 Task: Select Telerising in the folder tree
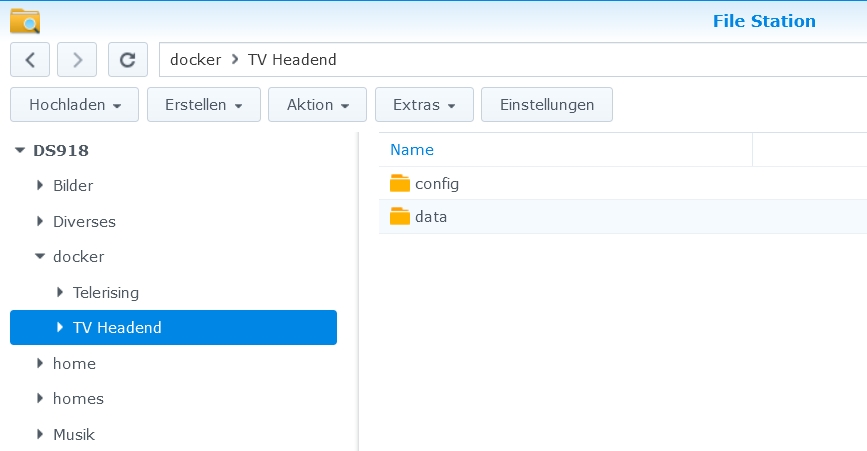[x=106, y=292]
